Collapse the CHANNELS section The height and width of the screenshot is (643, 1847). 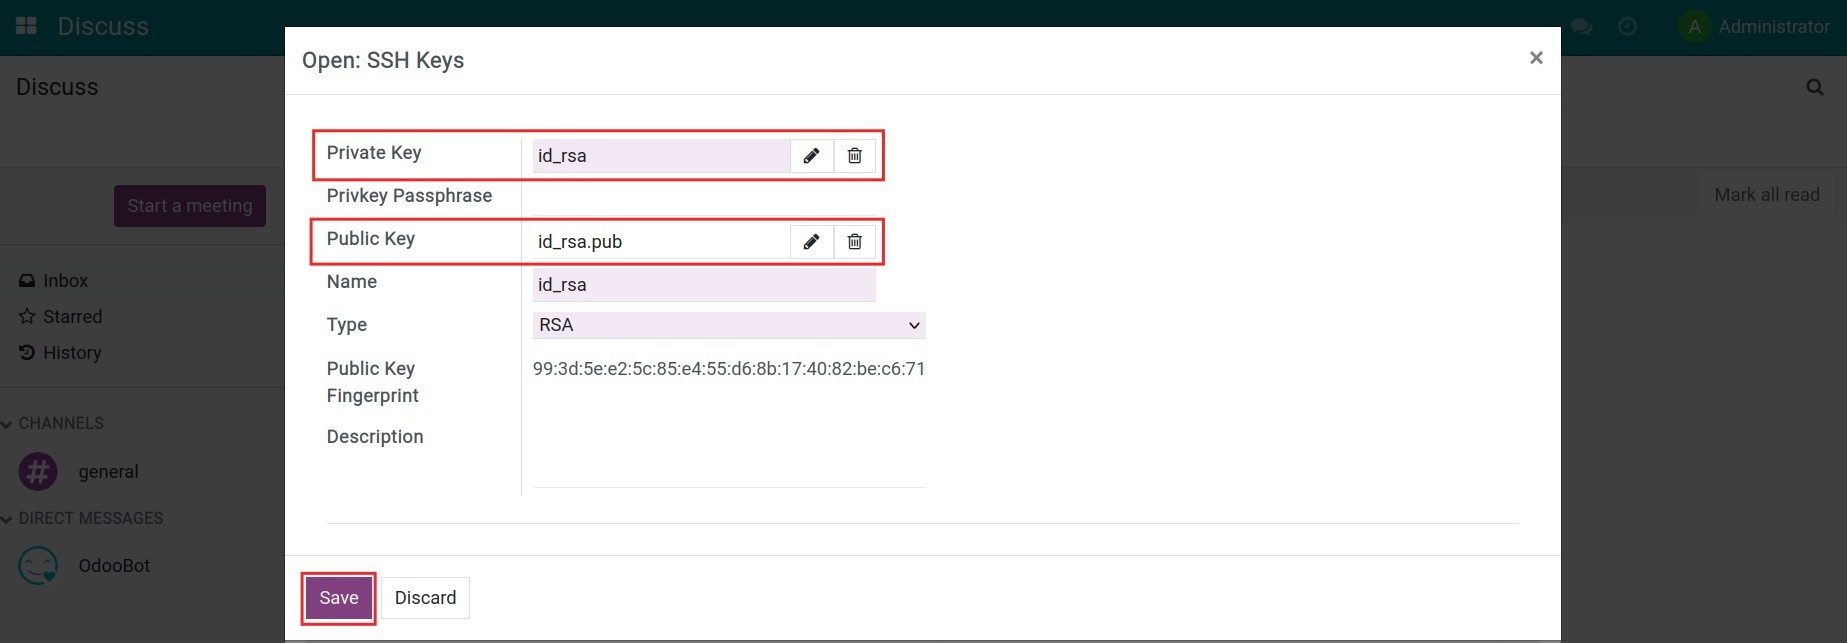(x=52, y=424)
